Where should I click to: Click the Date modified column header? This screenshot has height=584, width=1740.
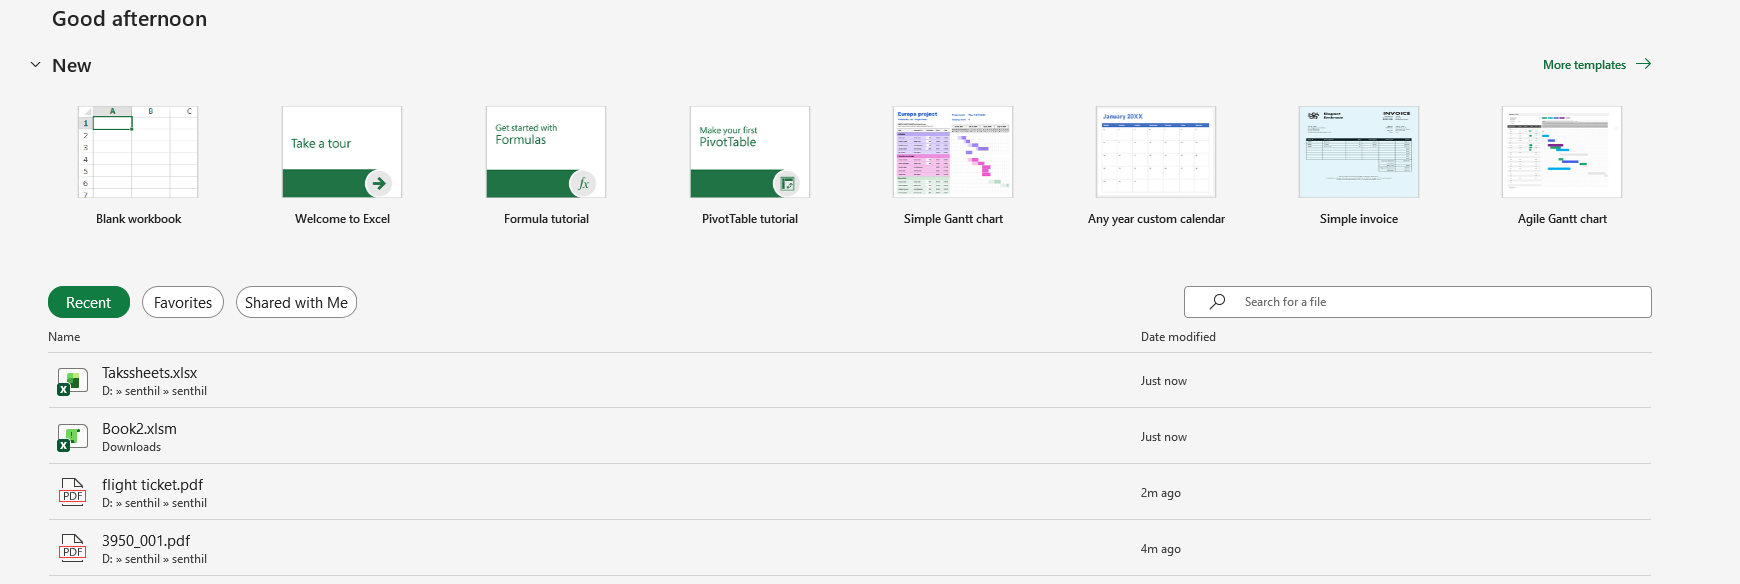pyautogui.click(x=1178, y=337)
